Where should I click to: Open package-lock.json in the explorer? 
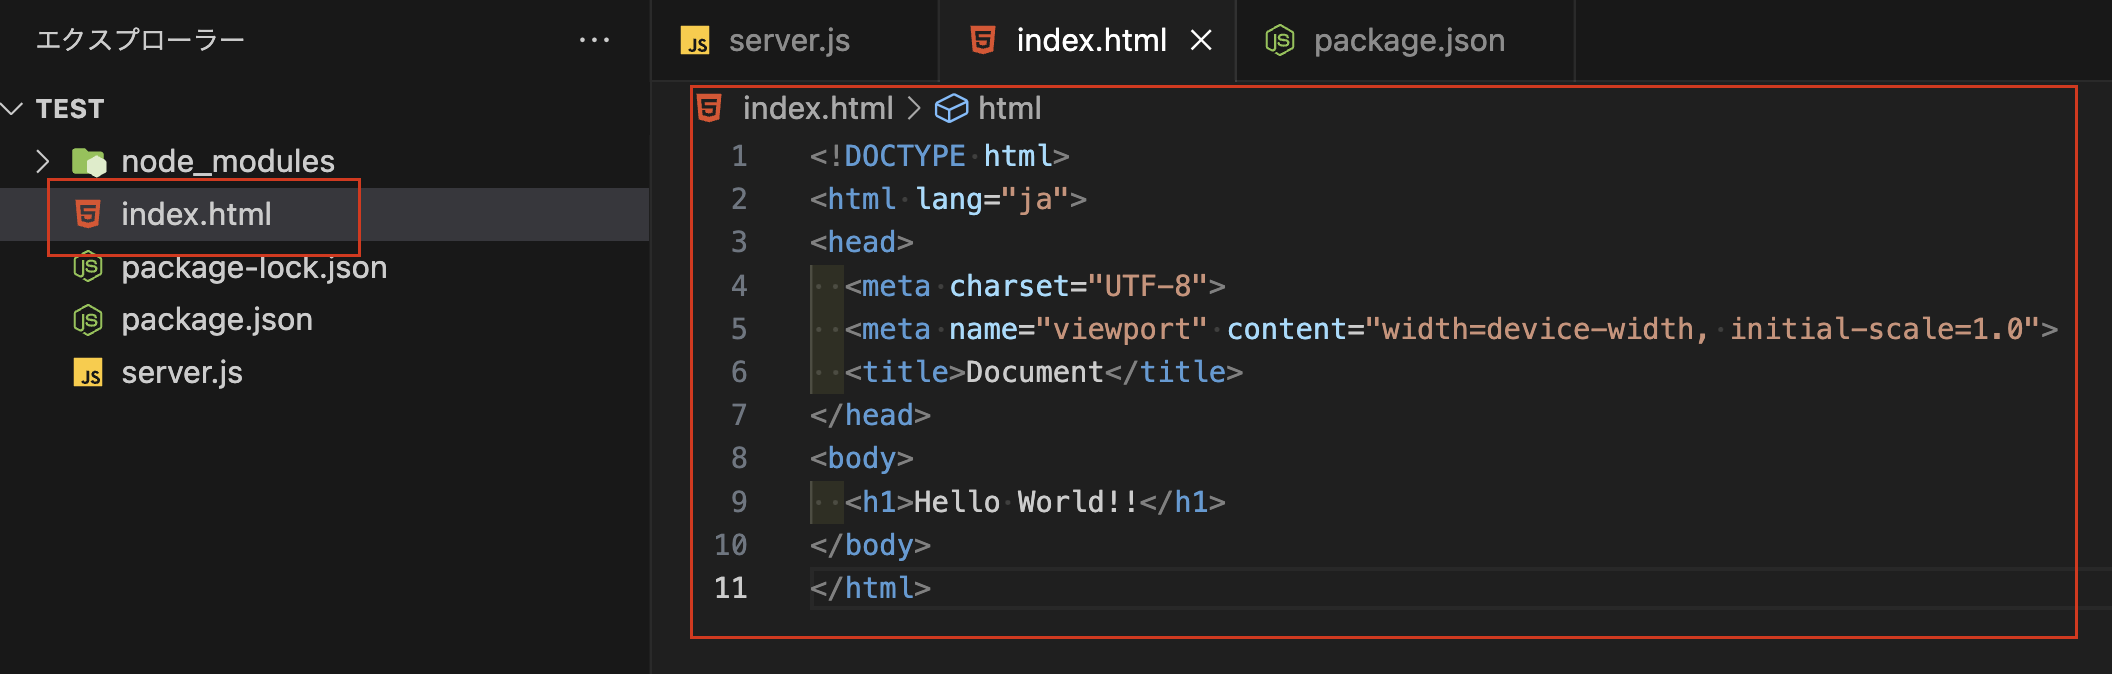254,267
